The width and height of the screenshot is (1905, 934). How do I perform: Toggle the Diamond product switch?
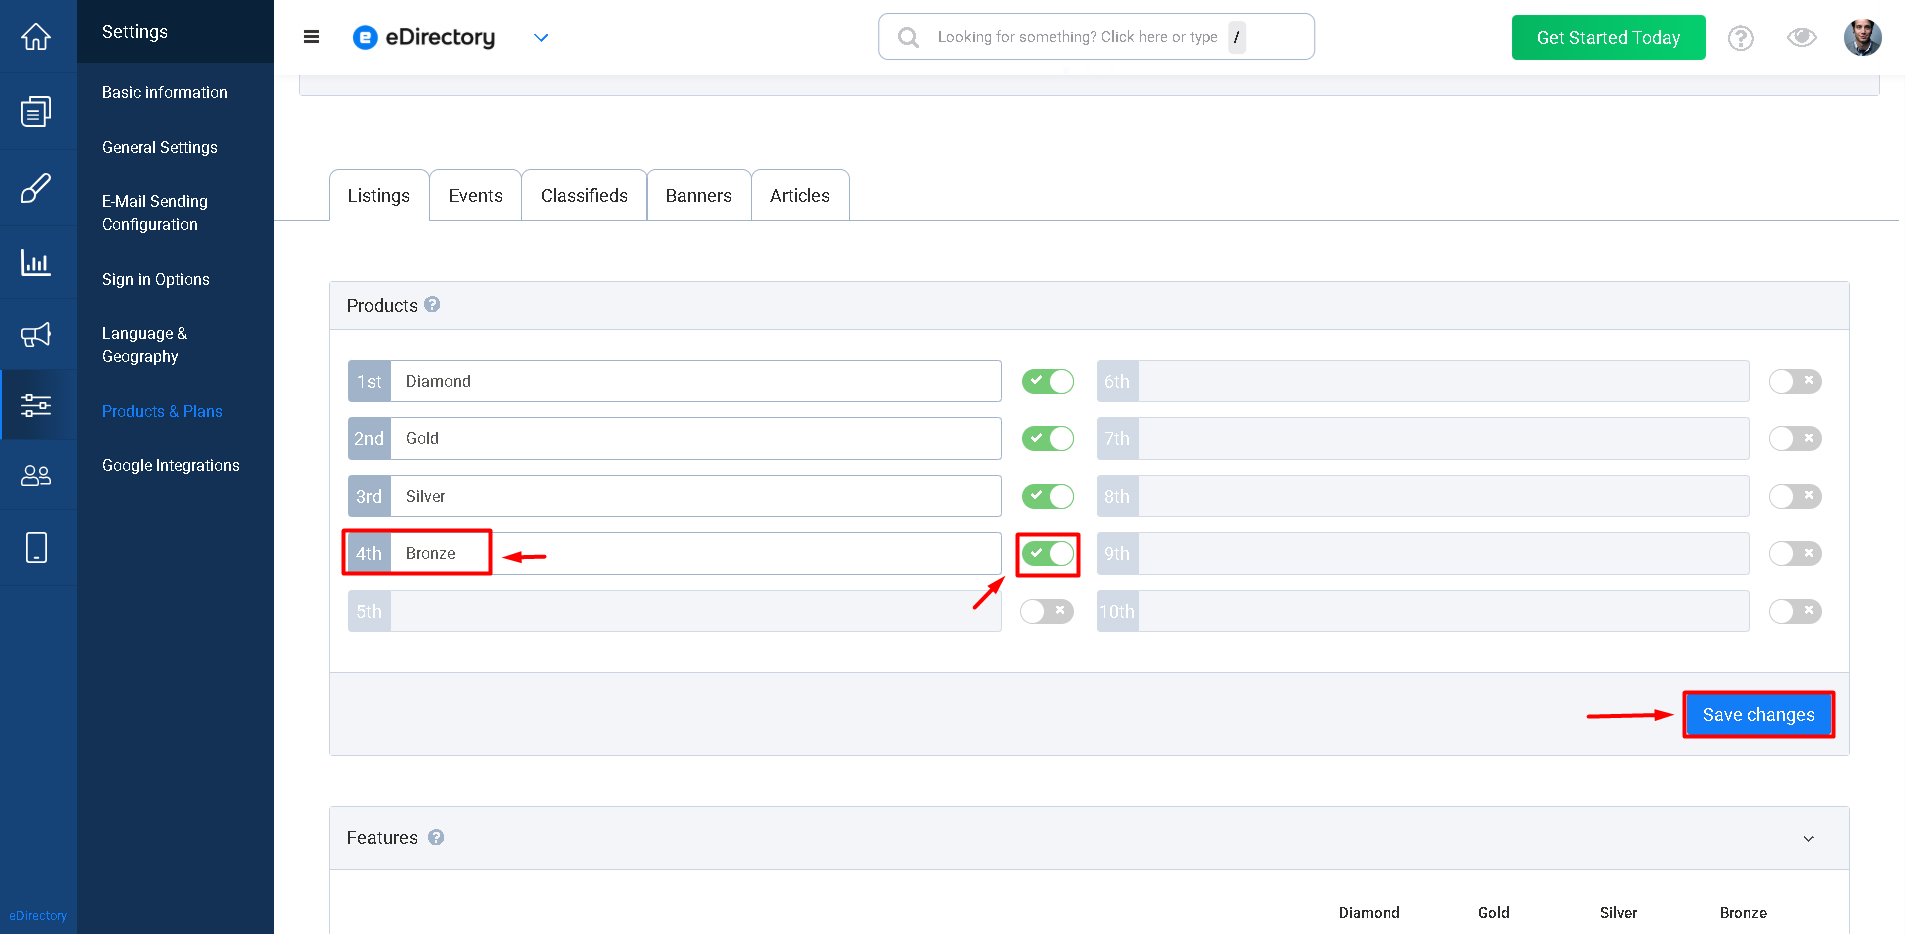[x=1048, y=381]
